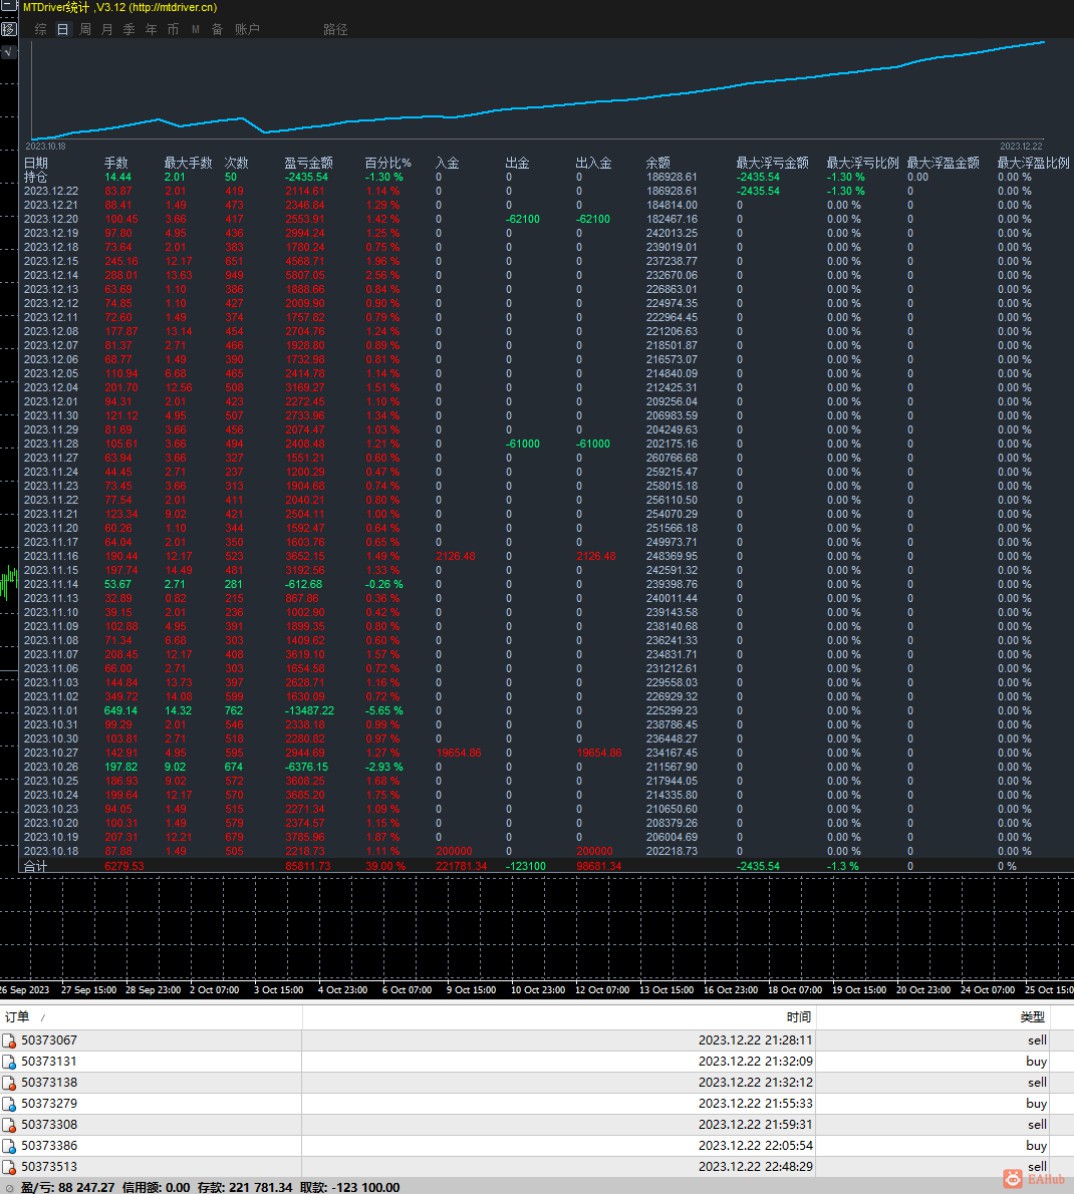Image resolution: width=1074 pixels, height=1194 pixels.
Task: Click the buy order icon for 50373386
Action: (9, 1146)
